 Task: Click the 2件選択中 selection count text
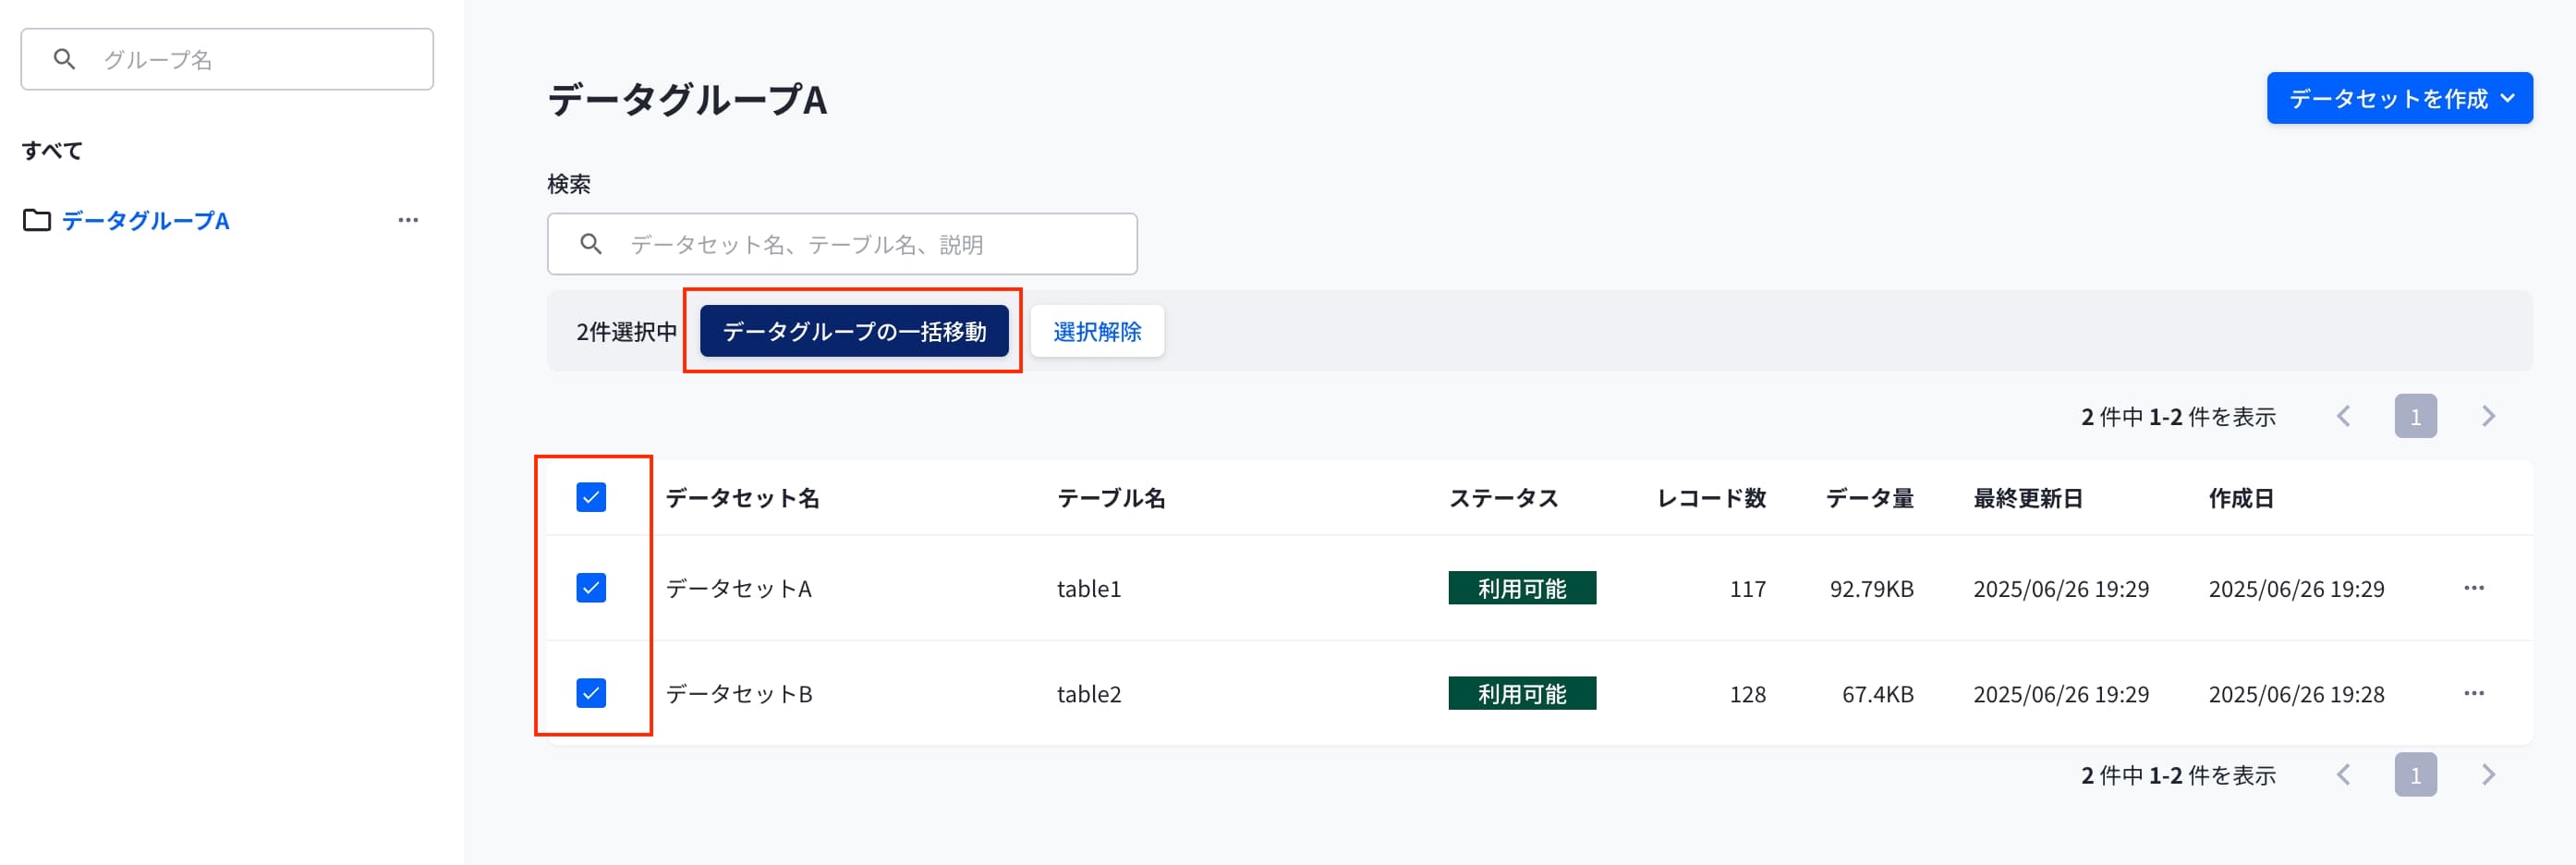click(626, 332)
